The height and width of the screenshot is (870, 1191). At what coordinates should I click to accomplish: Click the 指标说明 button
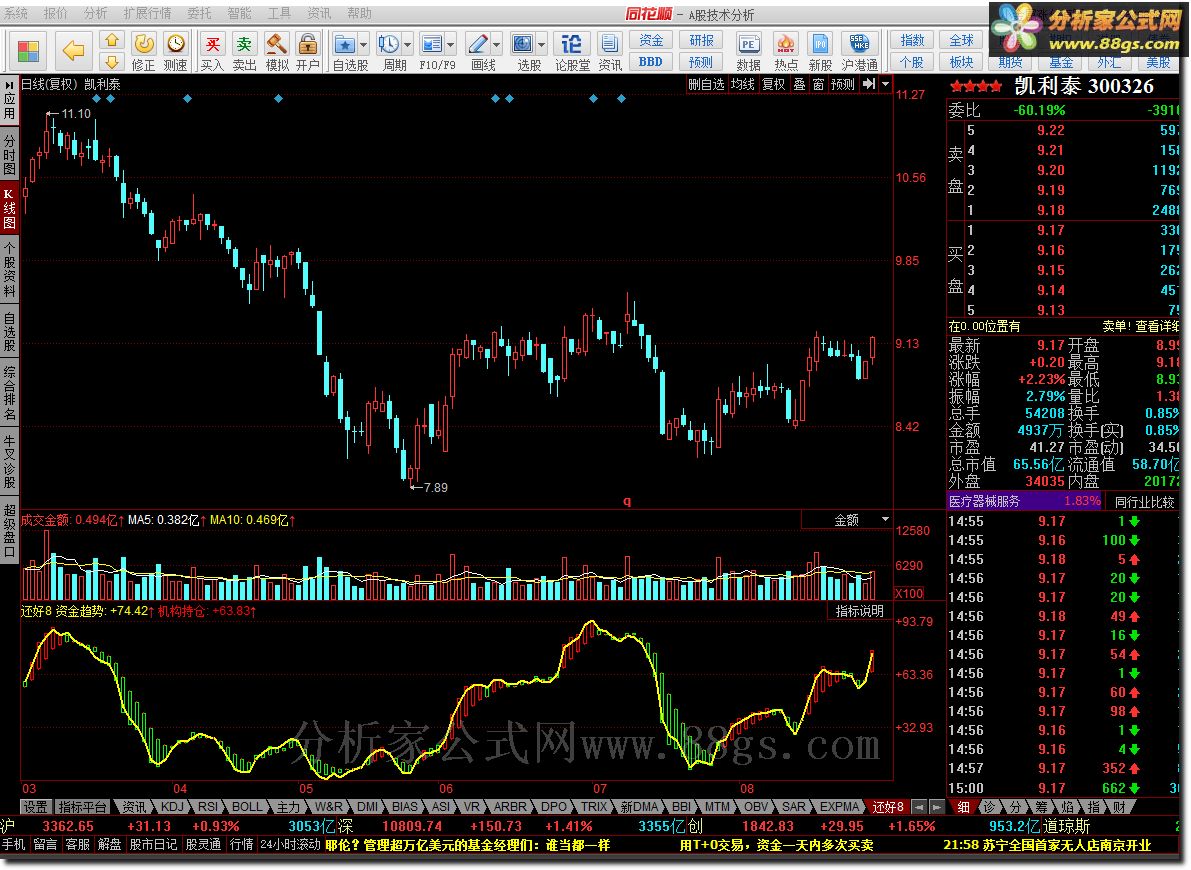pos(859,611)
